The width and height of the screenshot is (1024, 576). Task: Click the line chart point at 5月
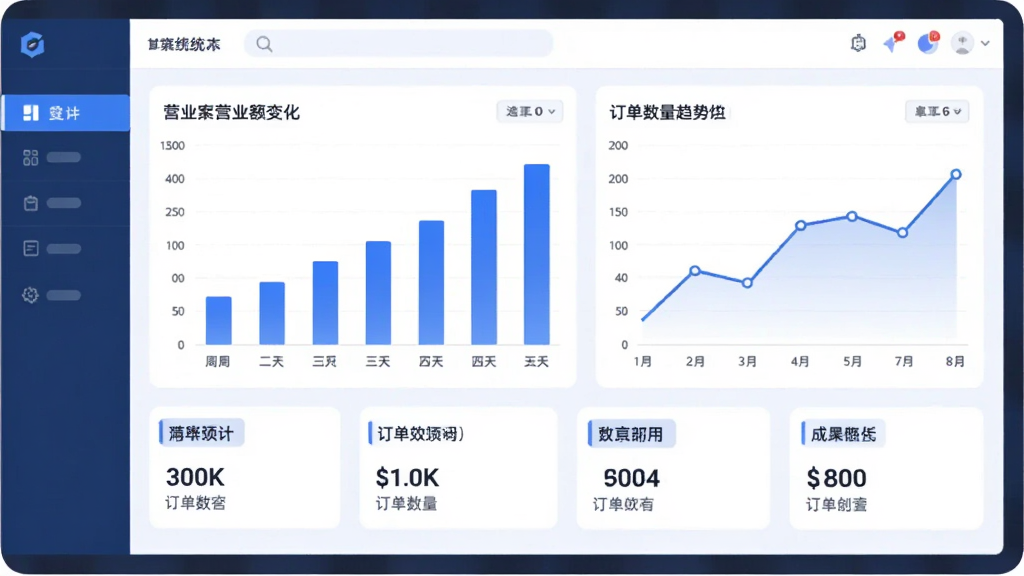click(852, 216)
